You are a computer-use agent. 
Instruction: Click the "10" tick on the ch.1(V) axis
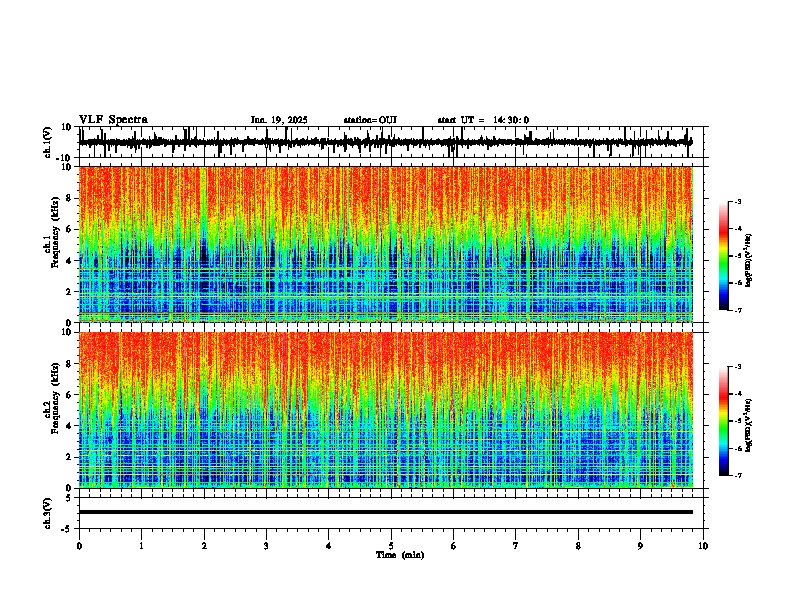click(x=67, y=127)
